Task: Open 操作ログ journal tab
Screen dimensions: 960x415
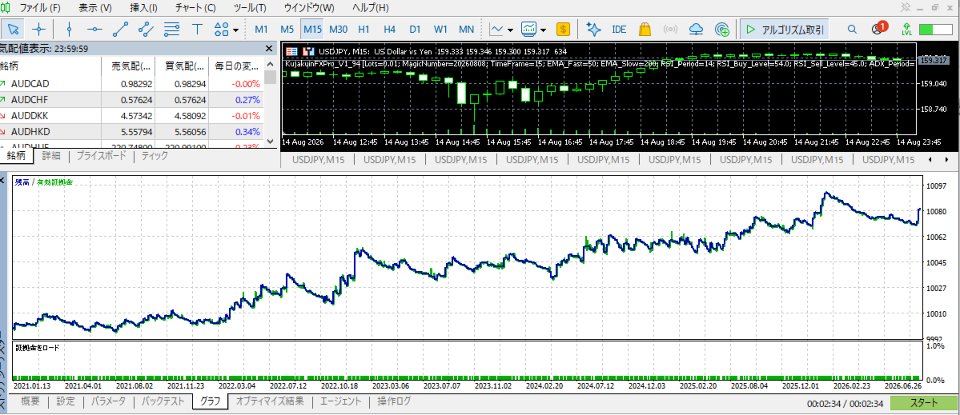Action: click(394, 402)
